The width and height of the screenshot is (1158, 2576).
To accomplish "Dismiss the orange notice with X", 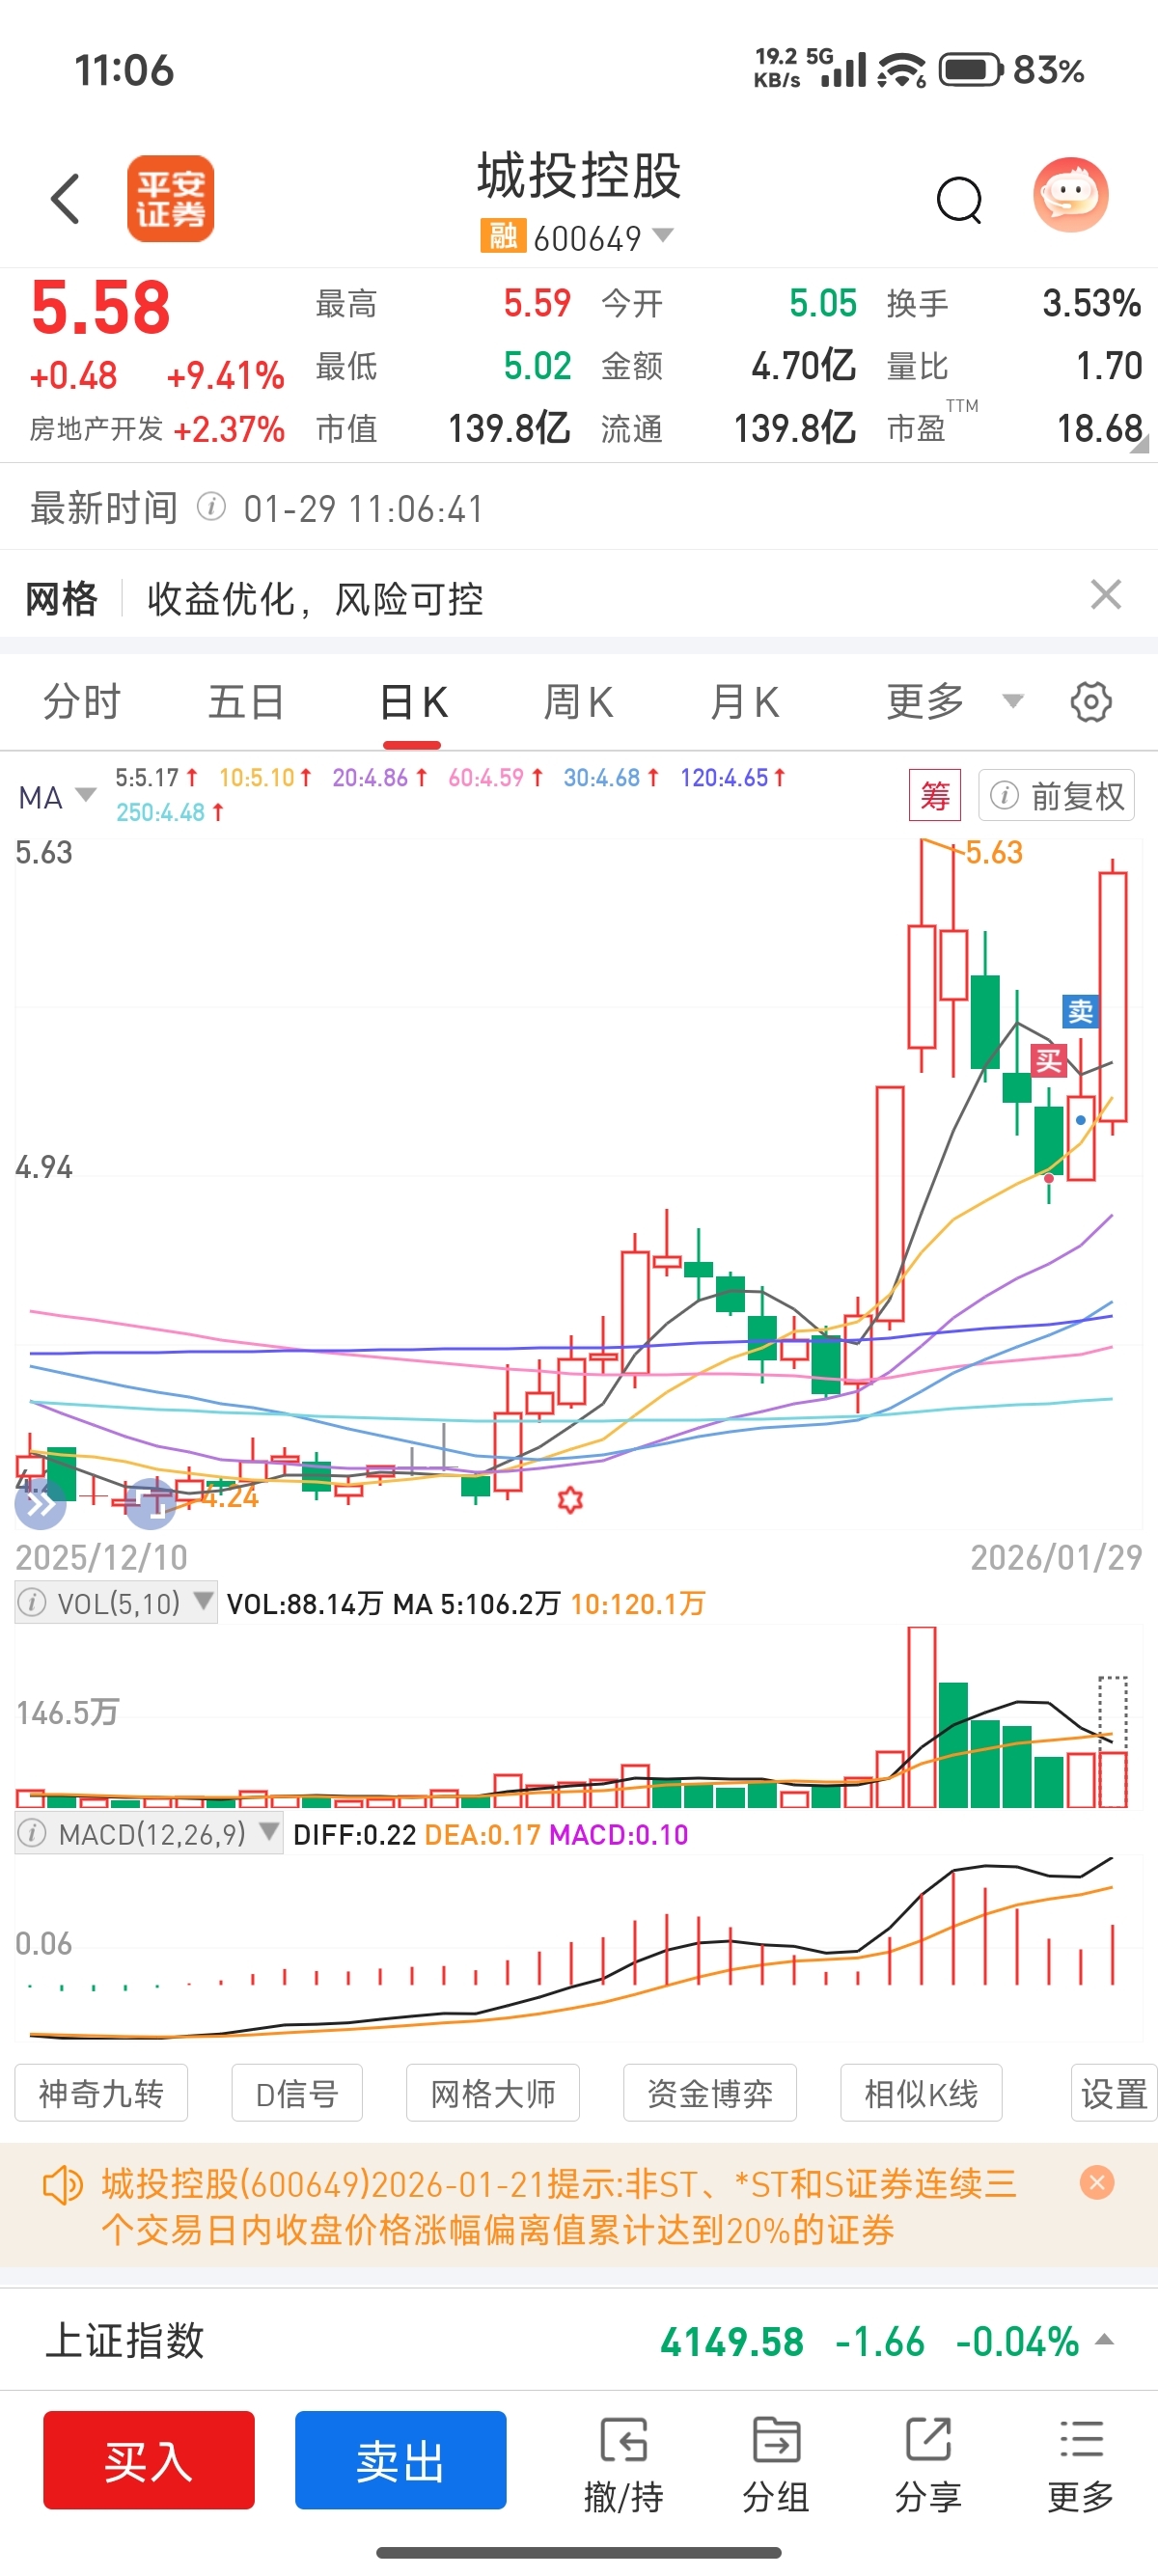I will pyautogui.click(x=1097, y=2182).
